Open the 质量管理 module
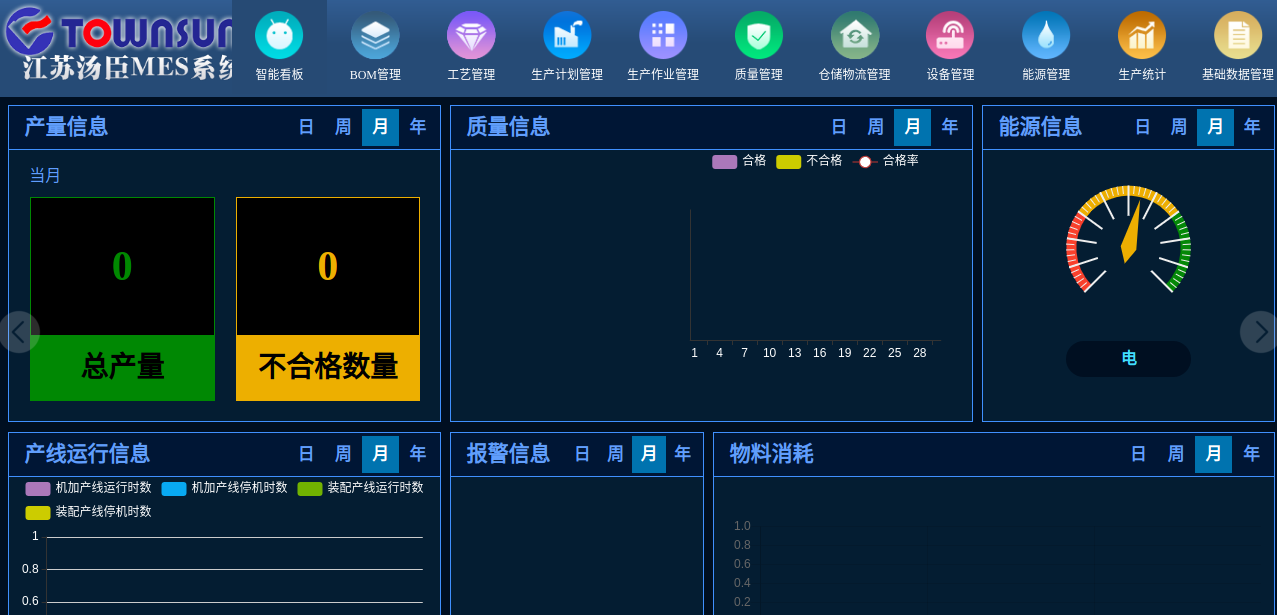This screenshot has width=1277, height=615. tap(758, 45)
